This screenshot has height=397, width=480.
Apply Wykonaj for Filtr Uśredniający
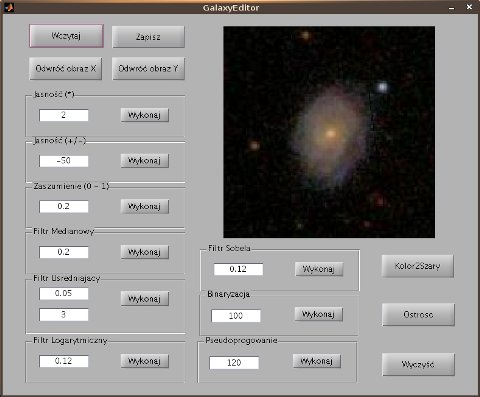pos(145,299)
